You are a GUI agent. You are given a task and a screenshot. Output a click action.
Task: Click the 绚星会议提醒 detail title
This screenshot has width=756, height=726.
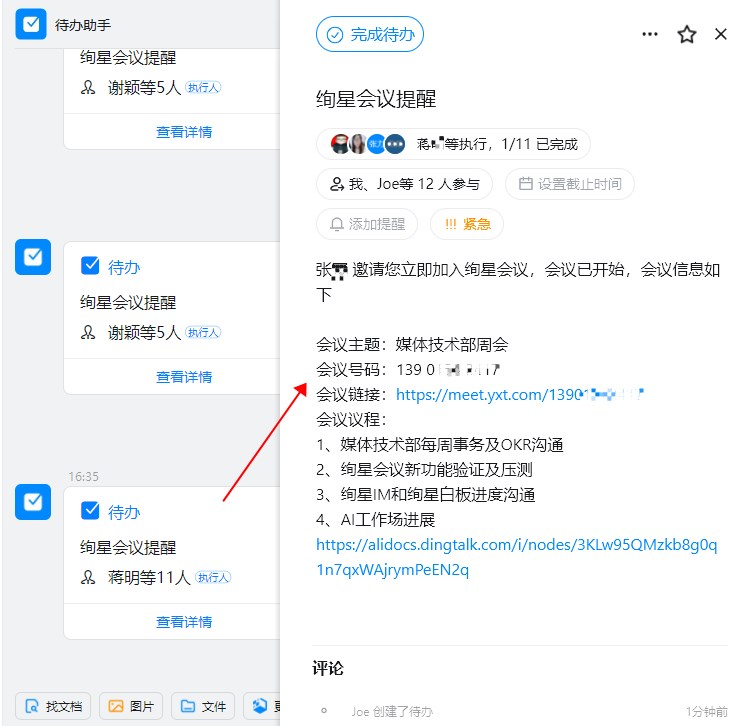pos(376,99)
